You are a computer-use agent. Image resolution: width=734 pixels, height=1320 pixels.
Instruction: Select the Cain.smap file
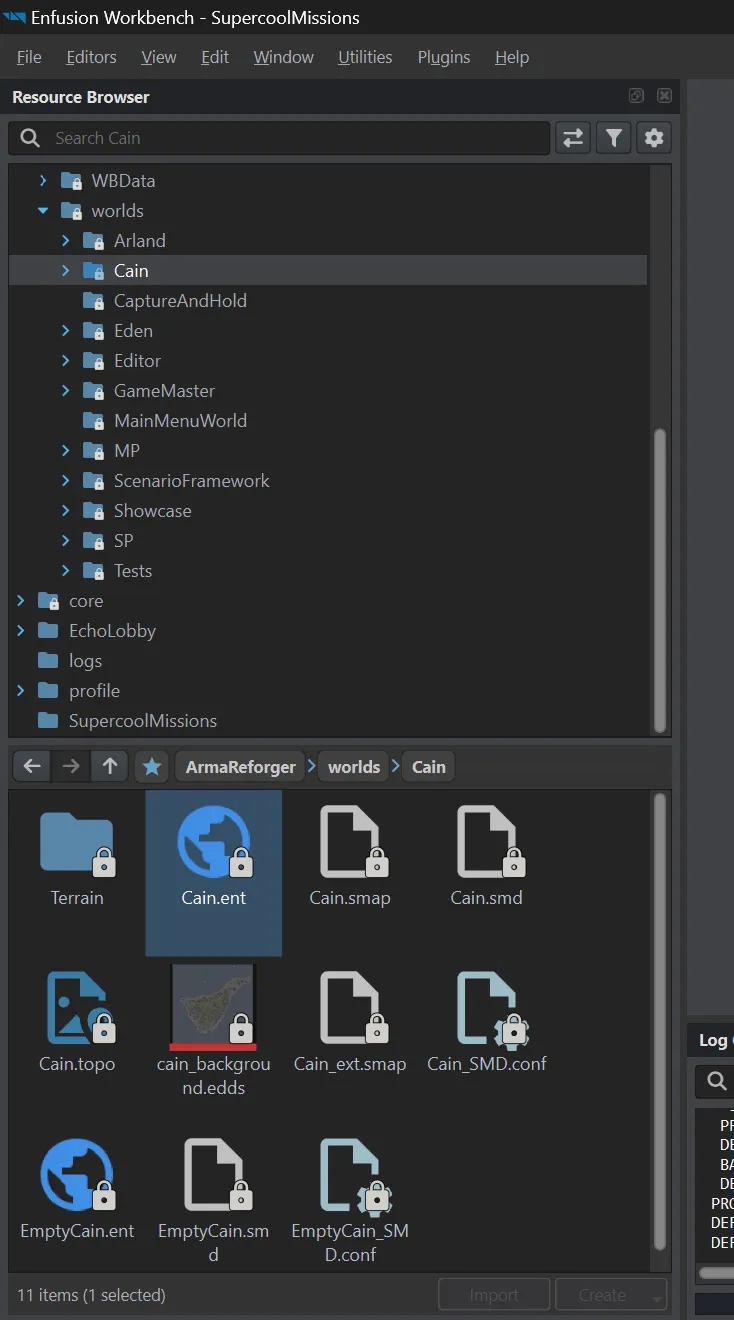pos(350,858)
